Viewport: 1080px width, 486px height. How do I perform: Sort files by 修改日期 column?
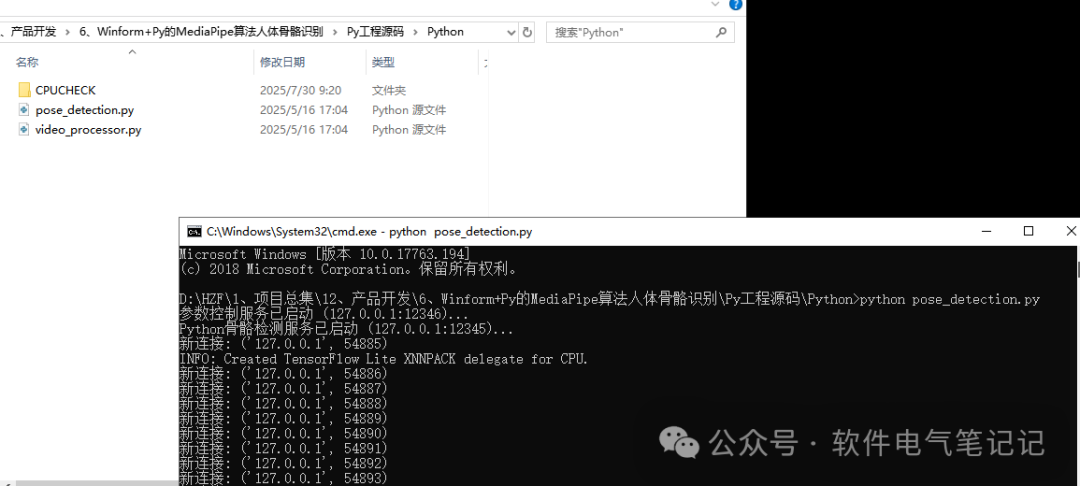tap(282, 62)
